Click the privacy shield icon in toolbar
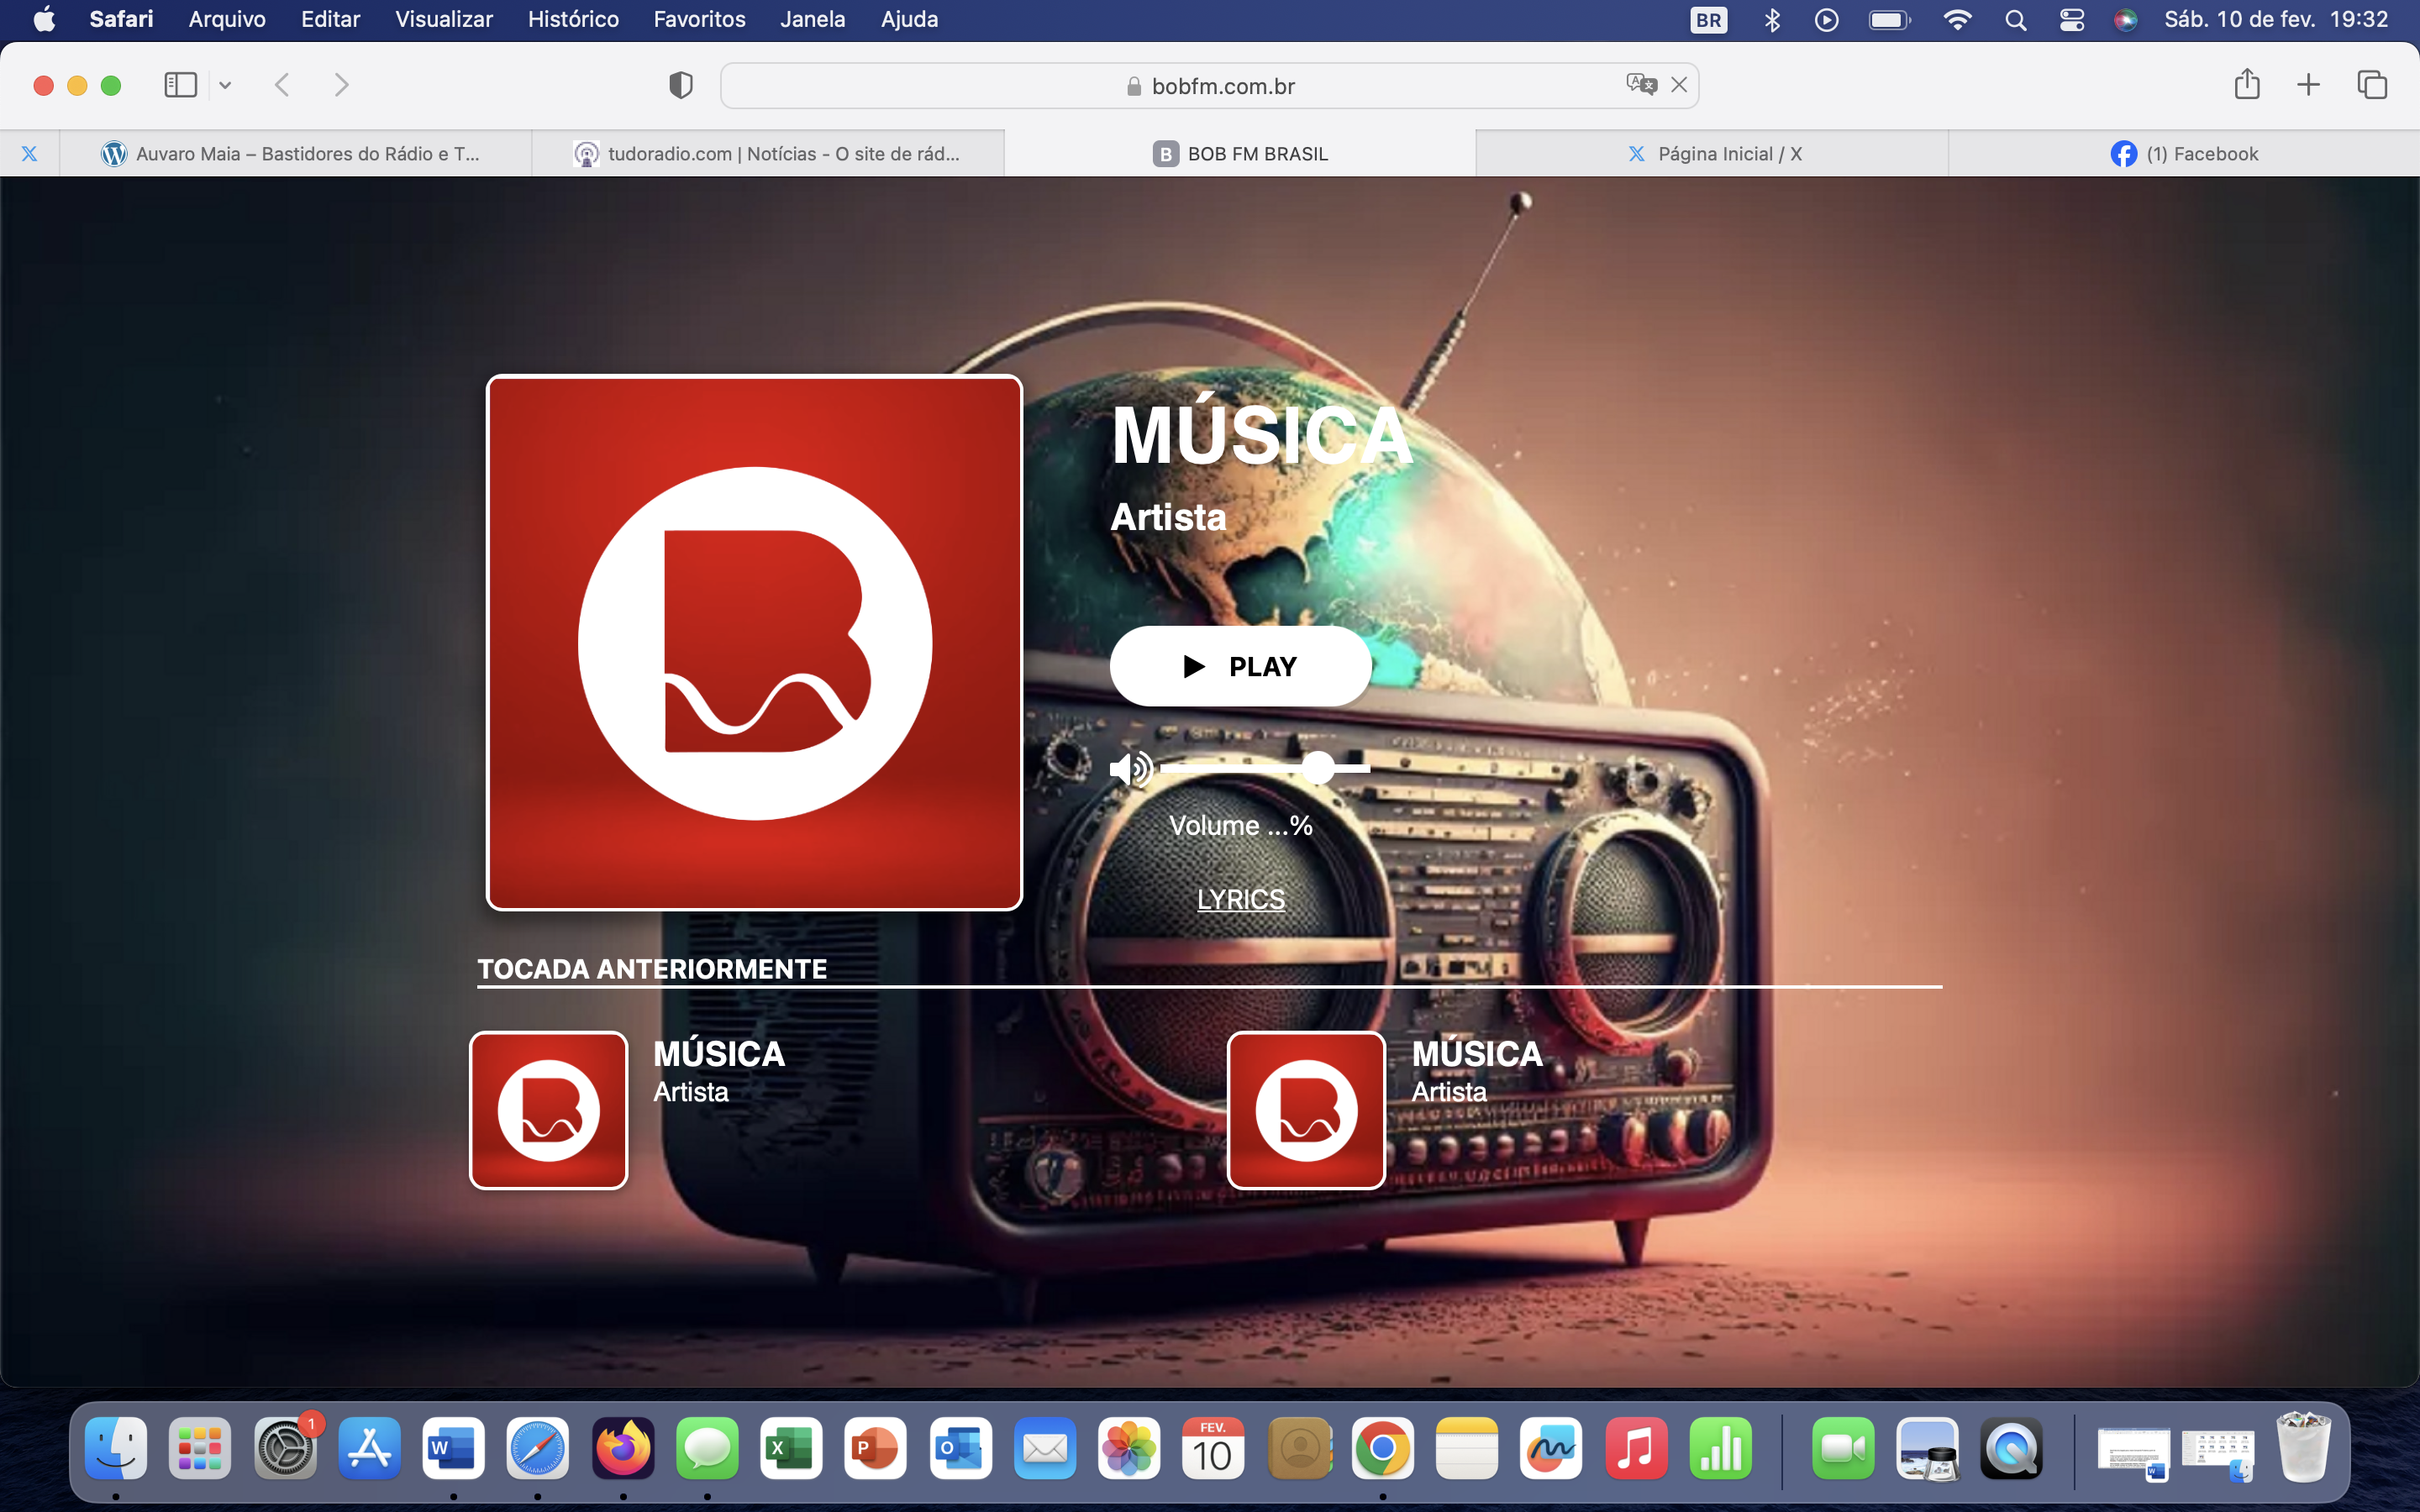Screen dimensions: 2420x1512 click(x=680, y=85)
